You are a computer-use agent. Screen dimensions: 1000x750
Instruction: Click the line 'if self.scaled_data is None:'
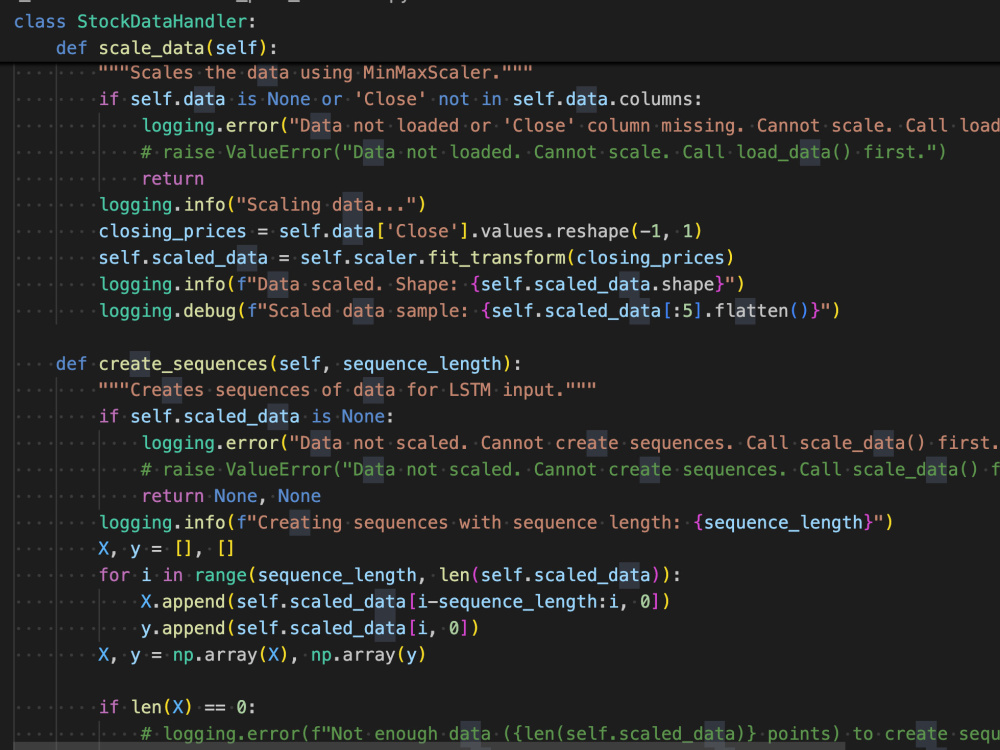(x=246, y=417)
